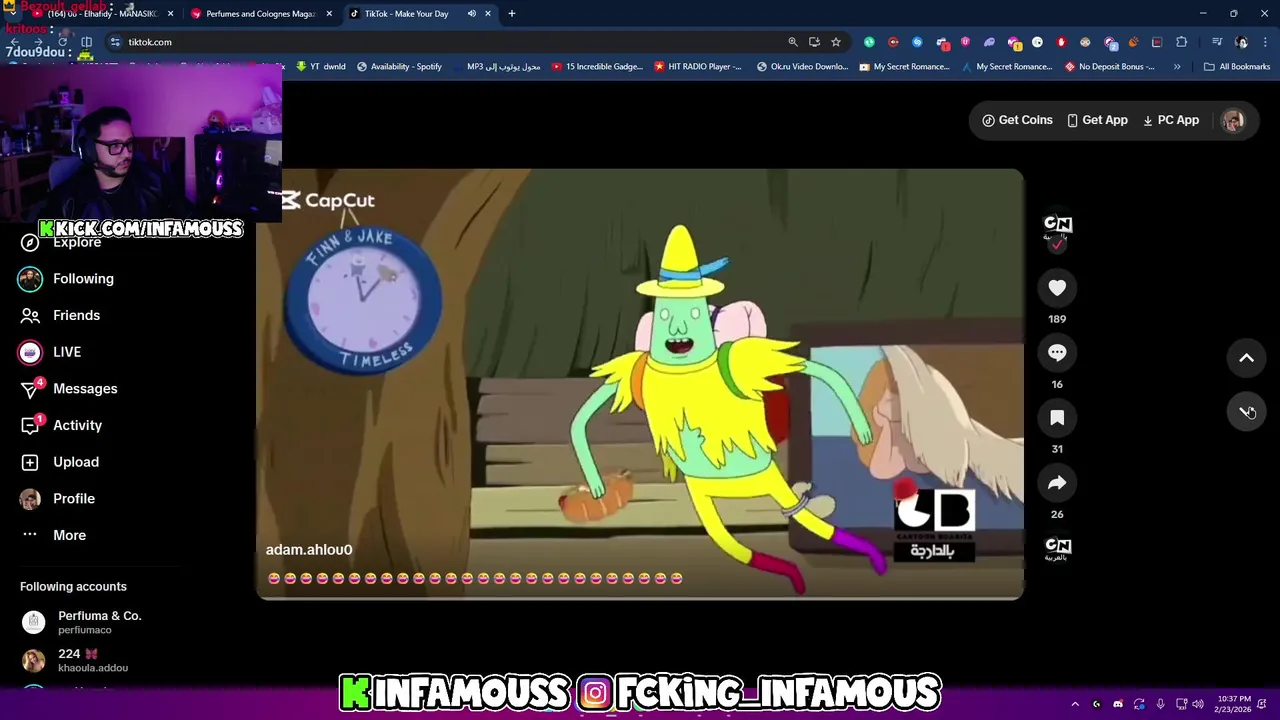Open a new browser tab
The width and height of the screenshot is (1280, 720).
point(512,14)
